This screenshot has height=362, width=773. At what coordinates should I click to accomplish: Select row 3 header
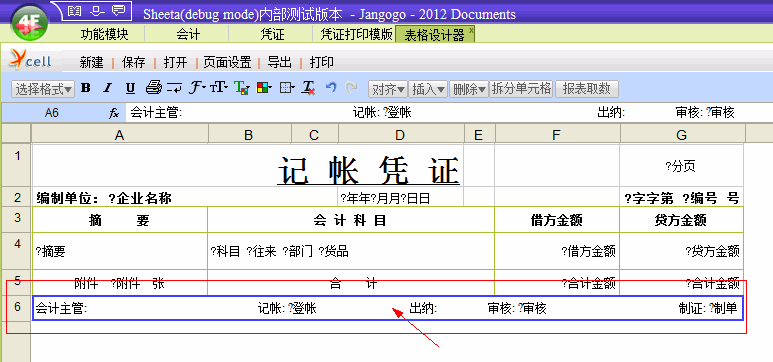(17, 219)
